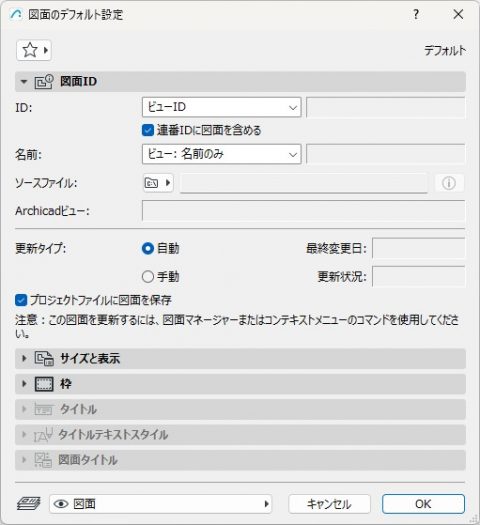480x525 pixels.
Task: Click the custom ID text field
Action: click(385, 107)
